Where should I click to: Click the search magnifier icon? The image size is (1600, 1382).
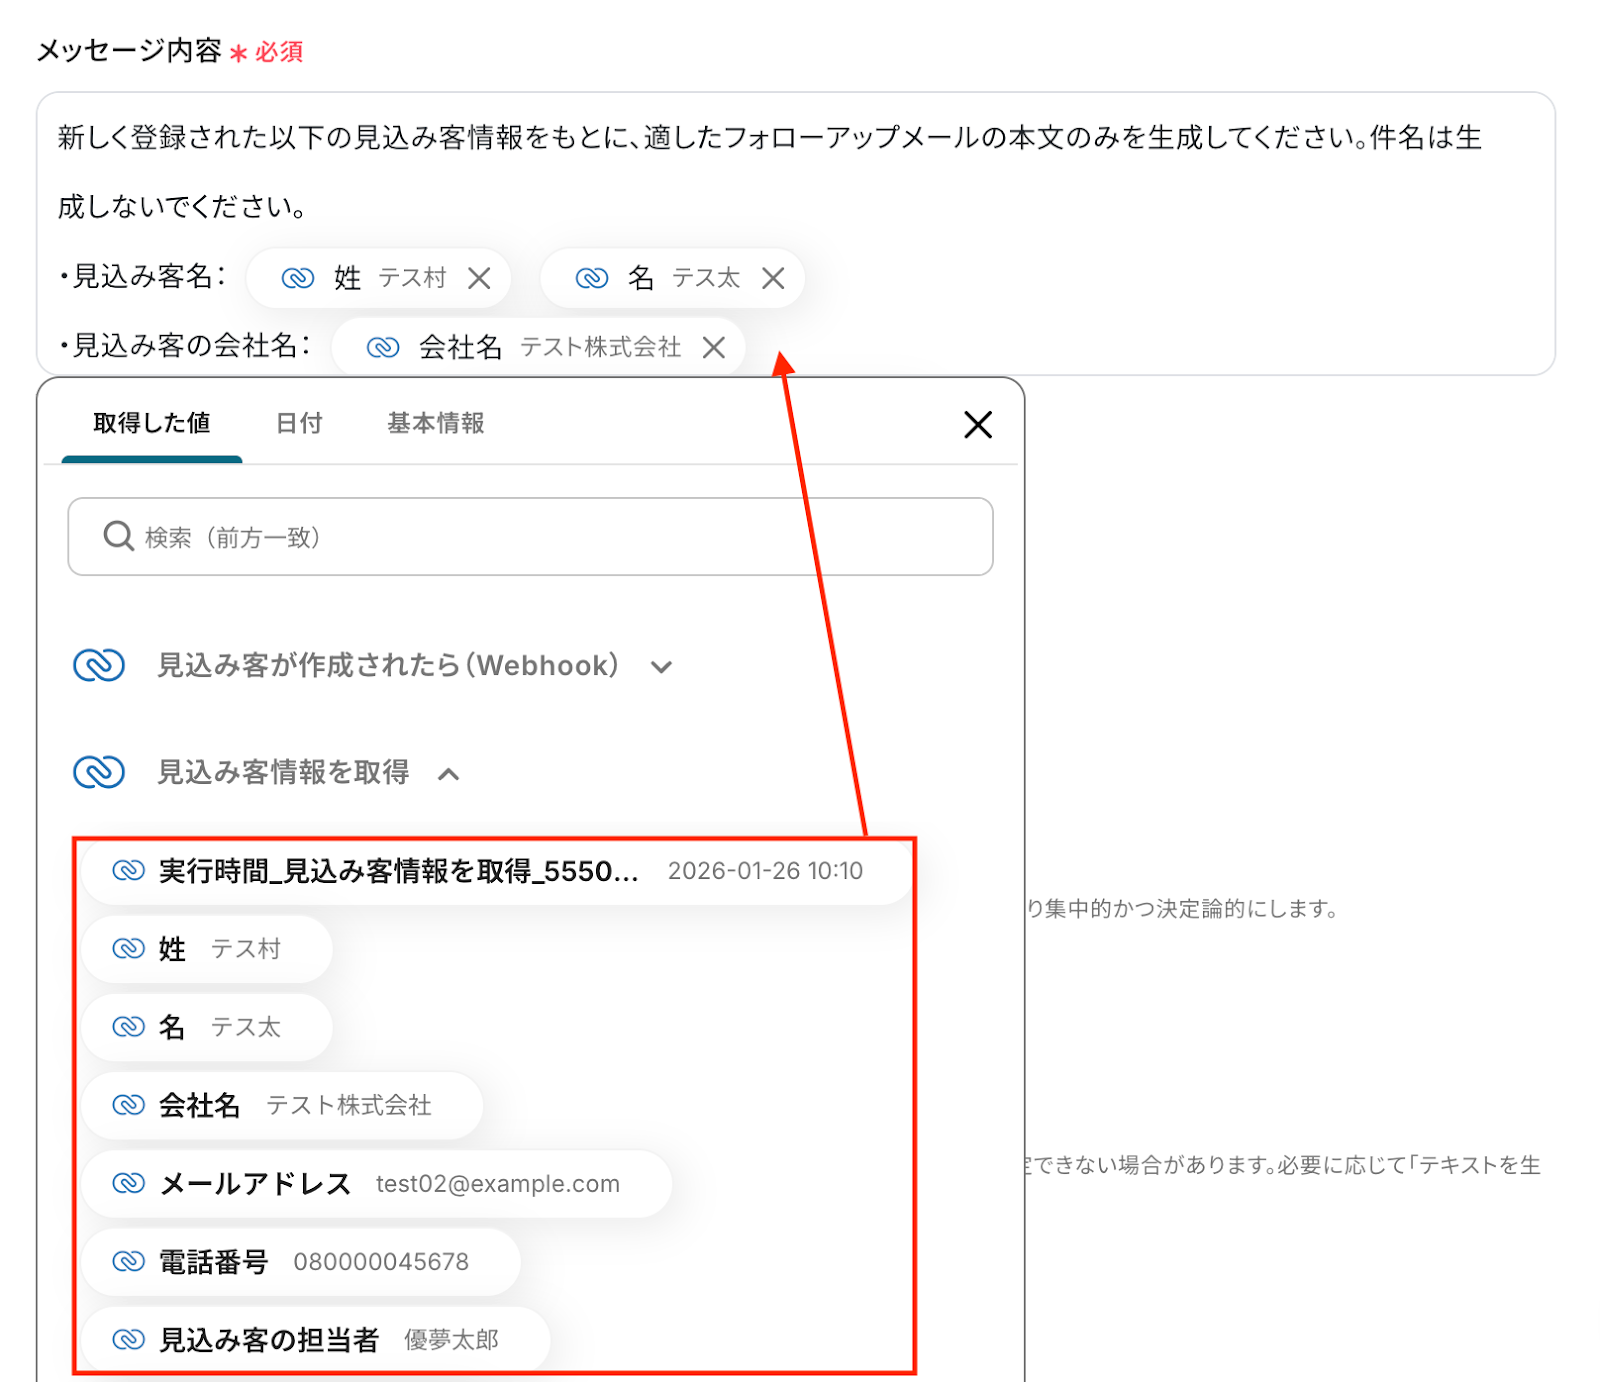tap(118, 537)
